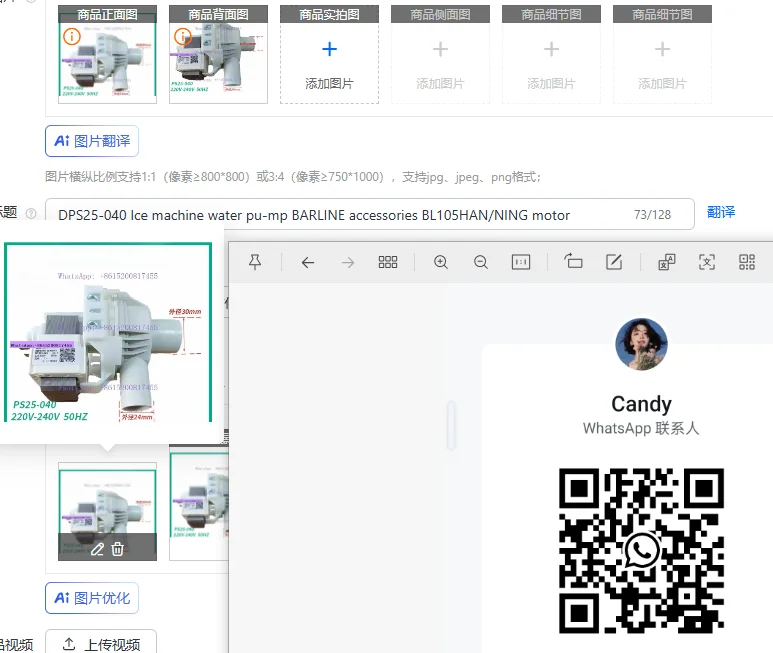The height and width of the screenshot is (653, 773).
Task: Edit the lower pump thumbnail via pencil icon
Action: [x=98, y=549]
